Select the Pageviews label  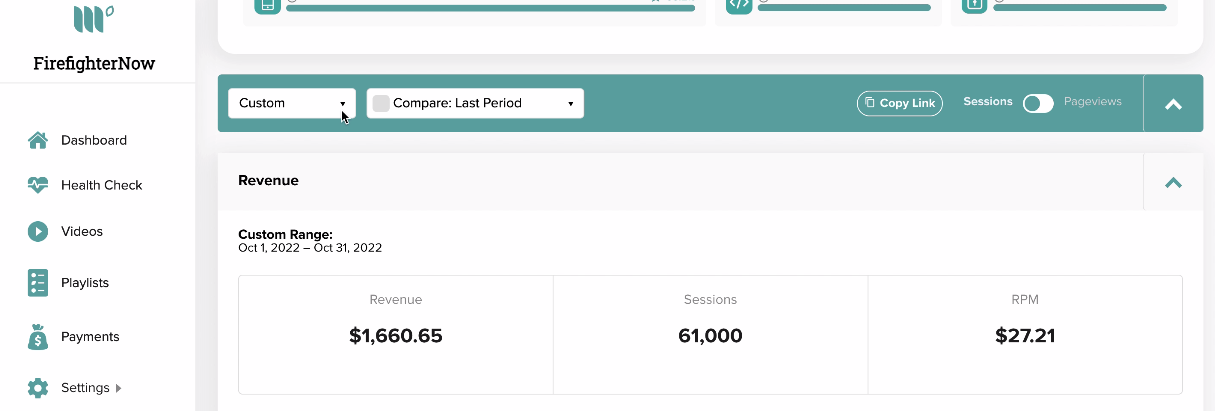click(x=1093, y=102)
